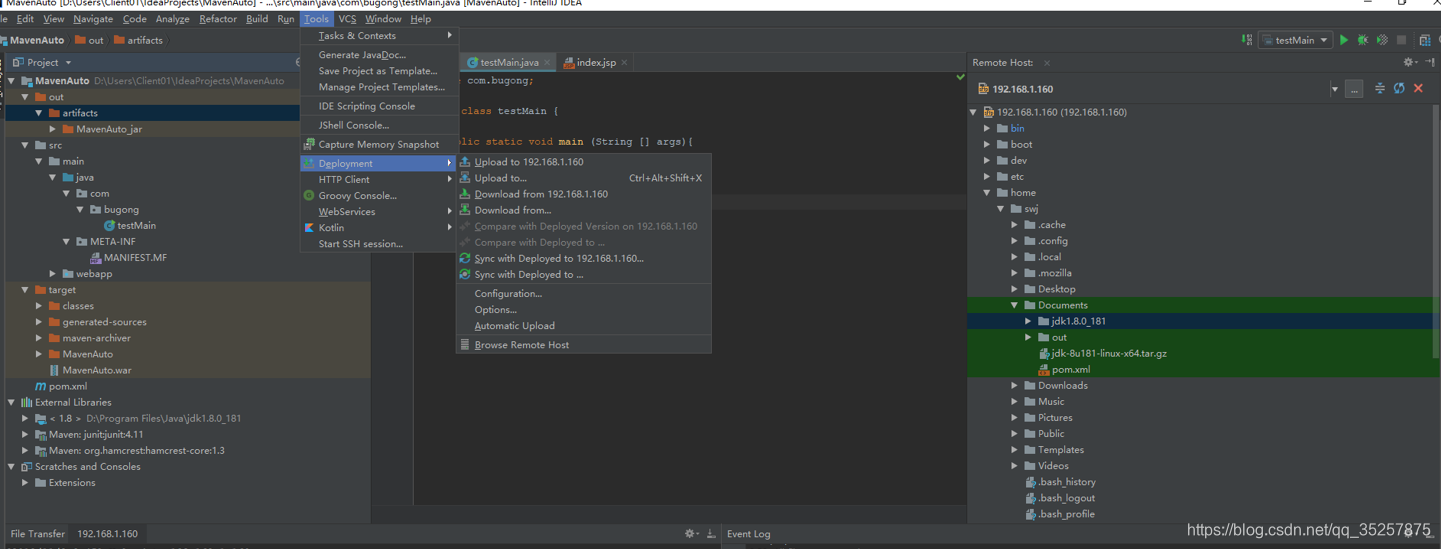1441x549 pixels.
Task: Choose Upload to... menu entry
Action: [584, 178]
